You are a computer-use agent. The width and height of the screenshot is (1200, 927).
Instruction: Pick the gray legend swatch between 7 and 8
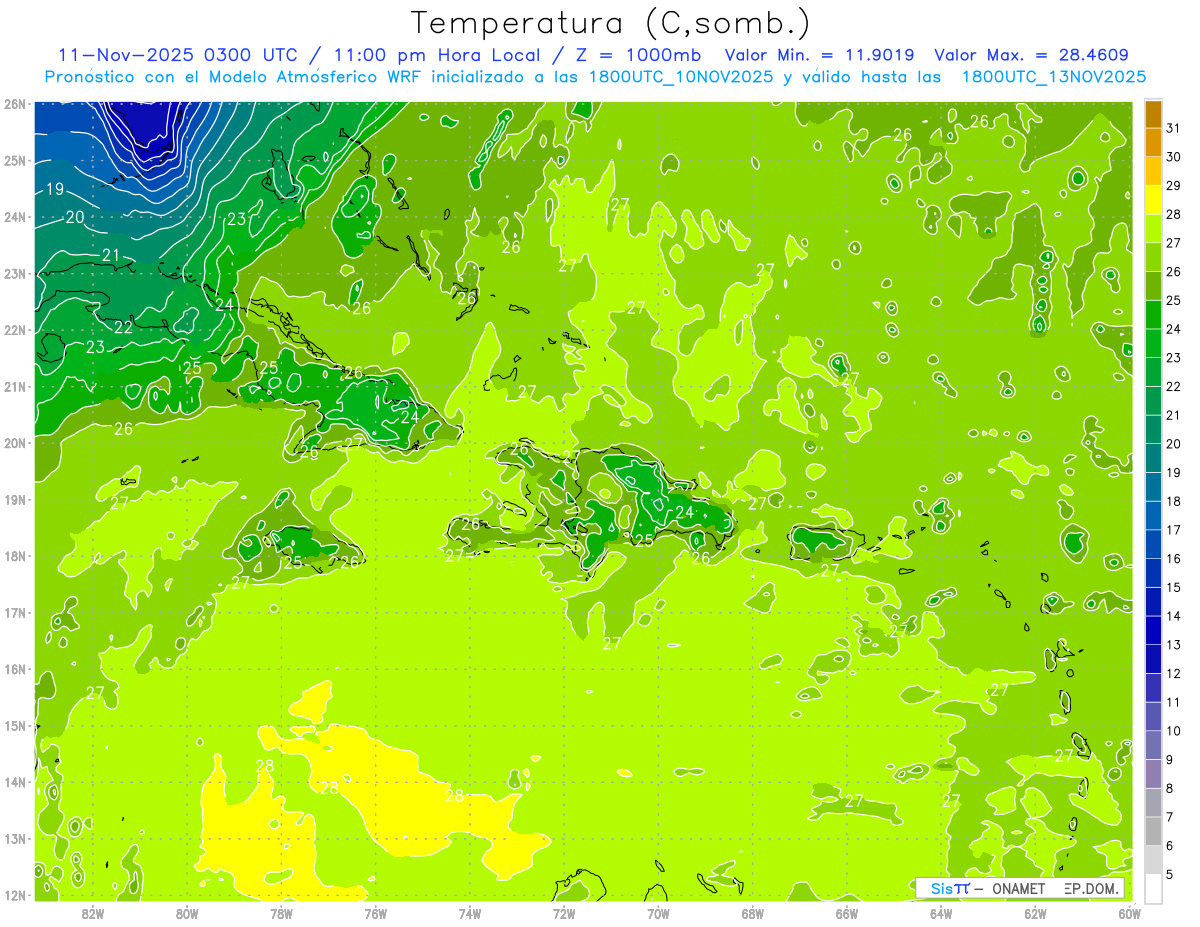pos(1153,802)
